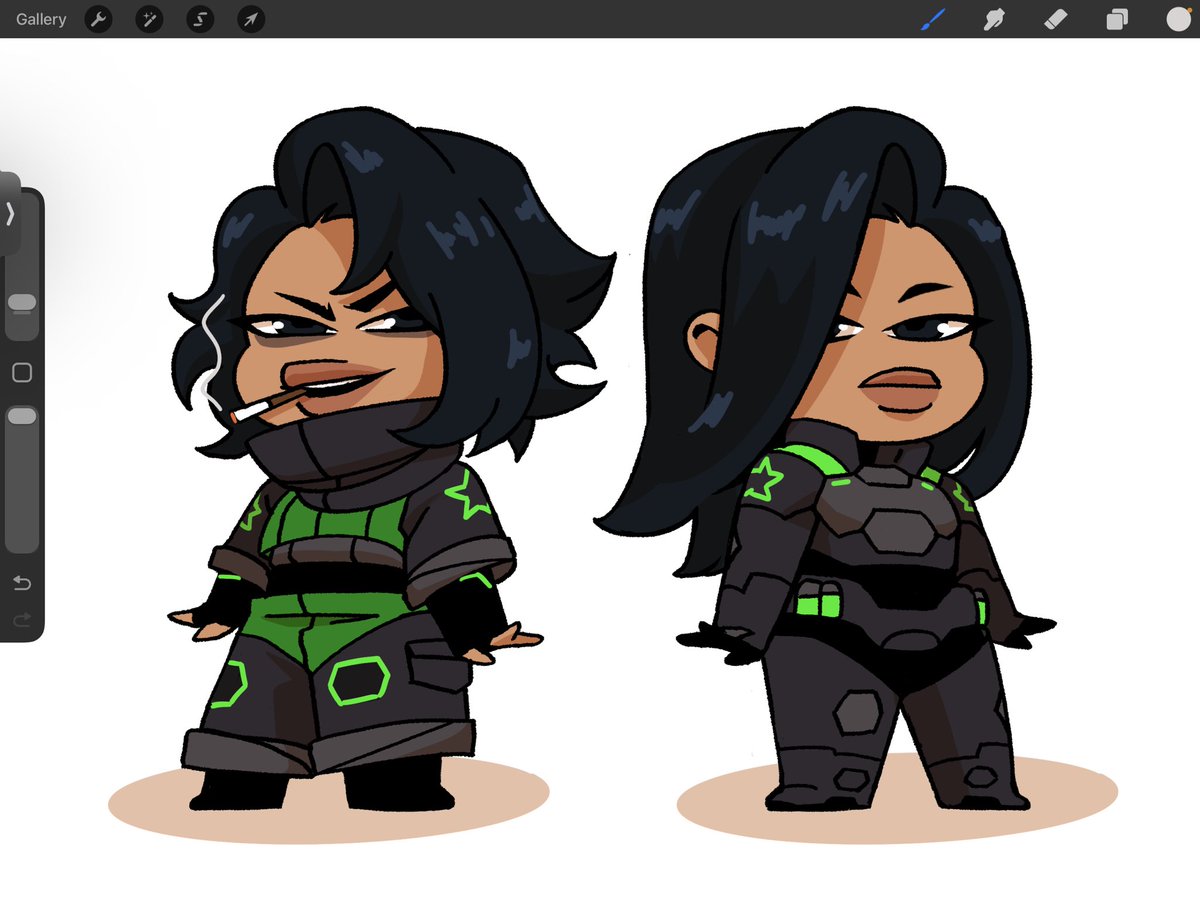Open the Actions wrench menu
Image resolution: width=1200 pixels, height=899 pixels.
98,19
